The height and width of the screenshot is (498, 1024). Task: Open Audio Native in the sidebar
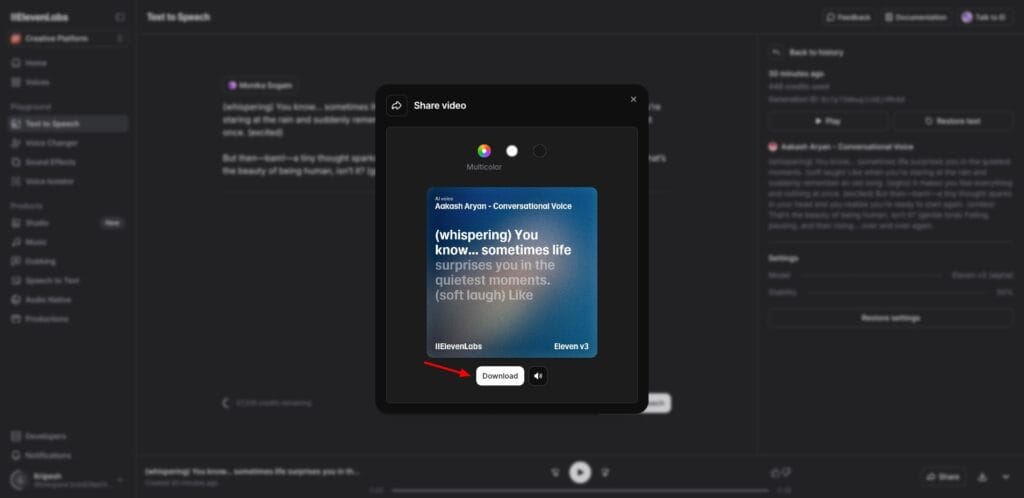click(x=68, y=300)
